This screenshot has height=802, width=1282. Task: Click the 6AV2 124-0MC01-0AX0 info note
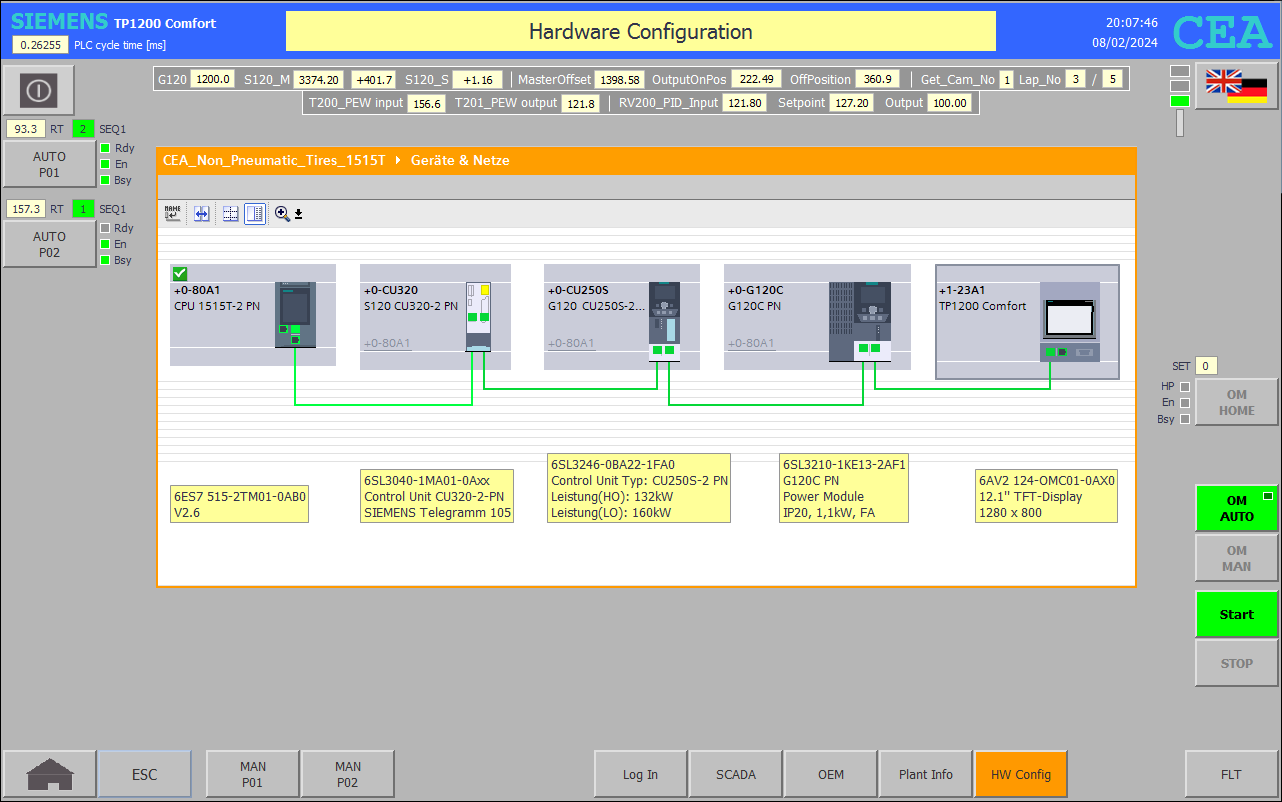[1046, 496]
